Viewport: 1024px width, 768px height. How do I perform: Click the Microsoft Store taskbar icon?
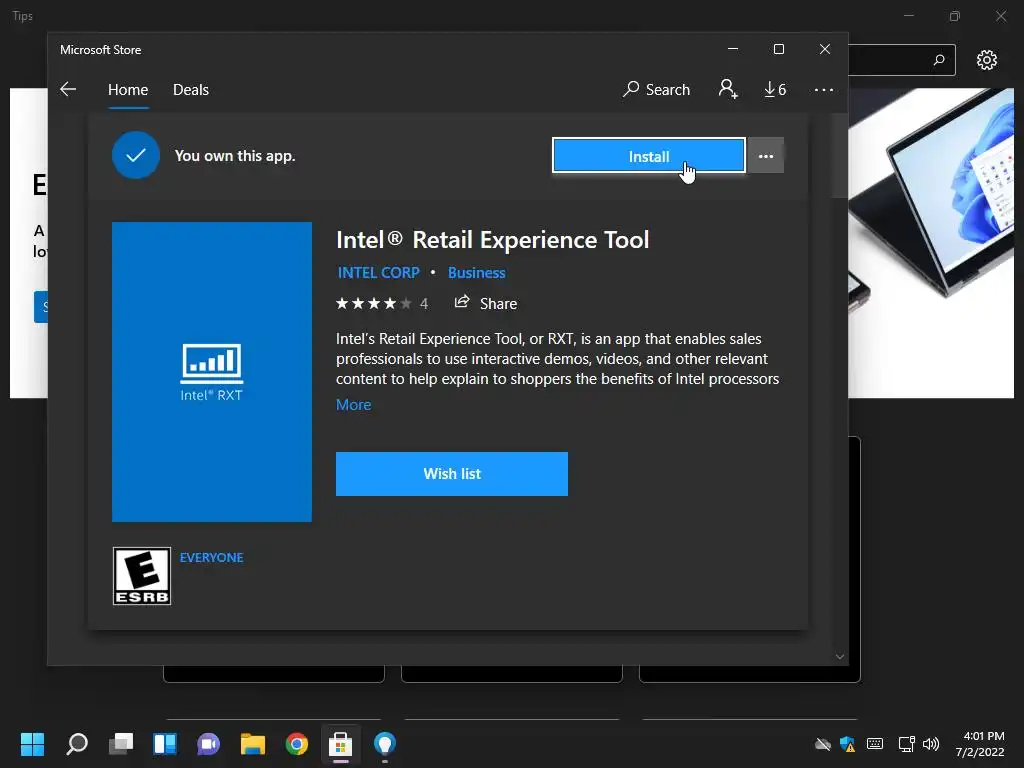[340, 744]
